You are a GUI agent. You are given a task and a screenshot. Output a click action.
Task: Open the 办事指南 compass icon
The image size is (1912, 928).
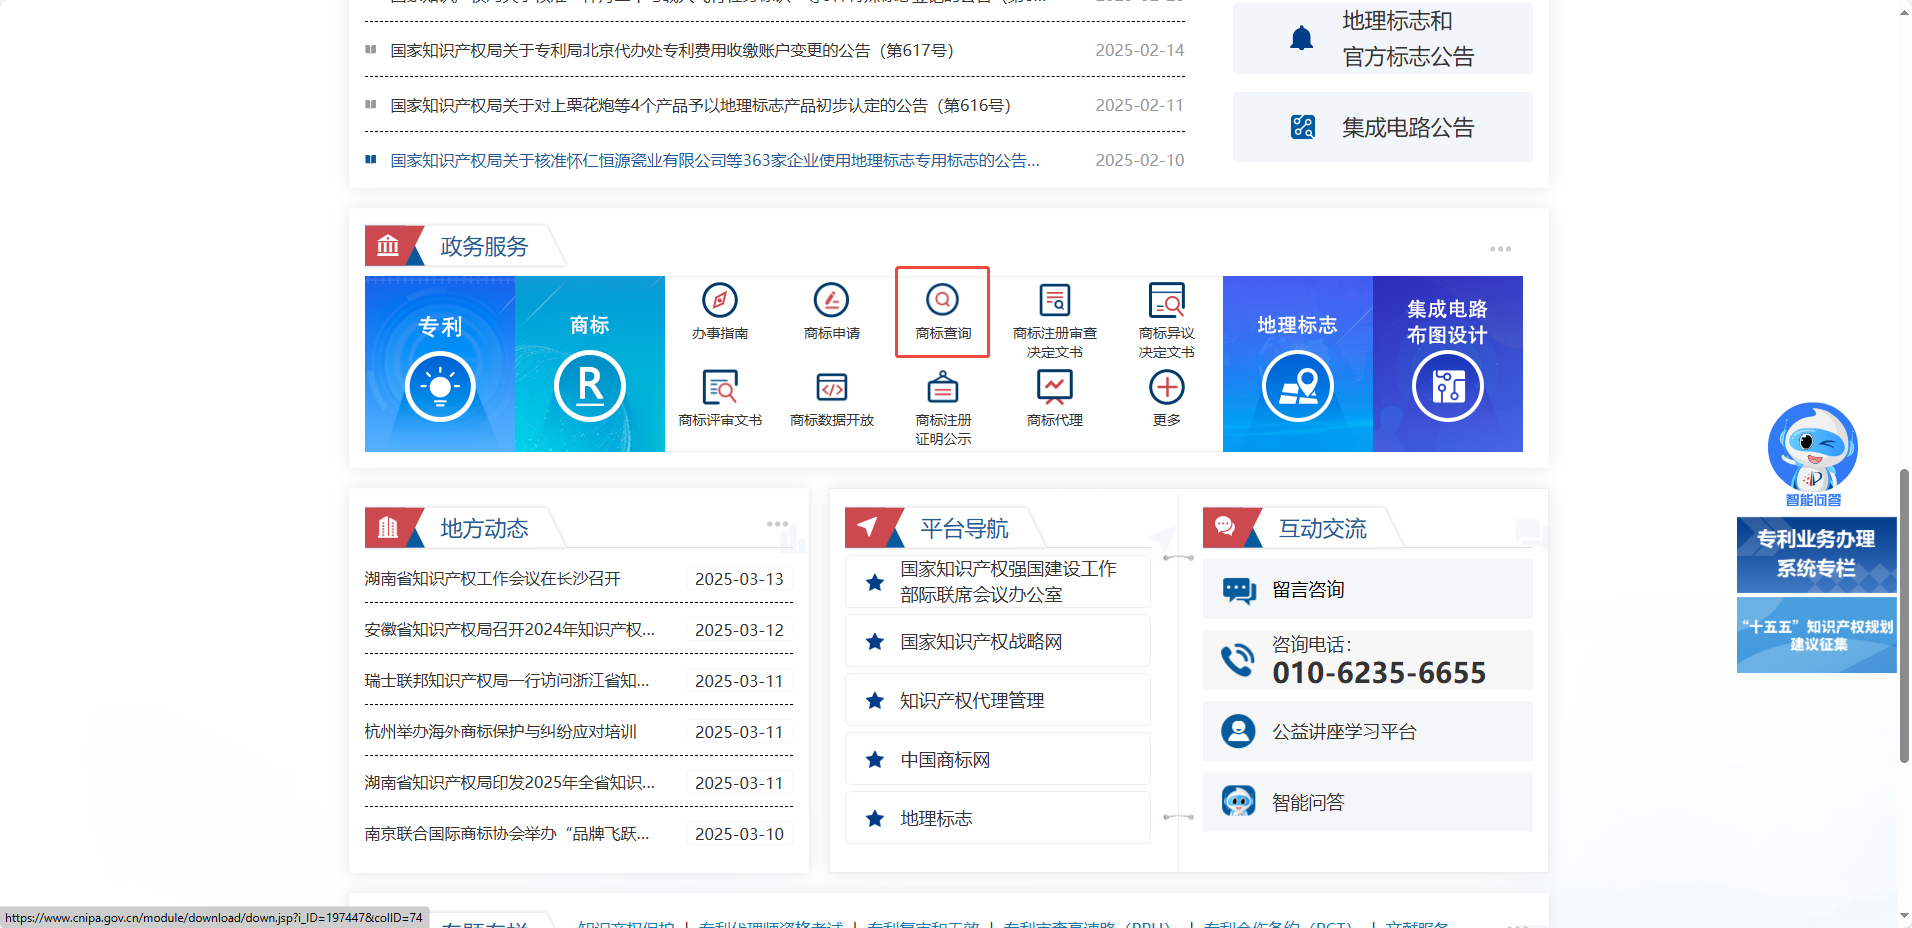click(x=720, y=301)
